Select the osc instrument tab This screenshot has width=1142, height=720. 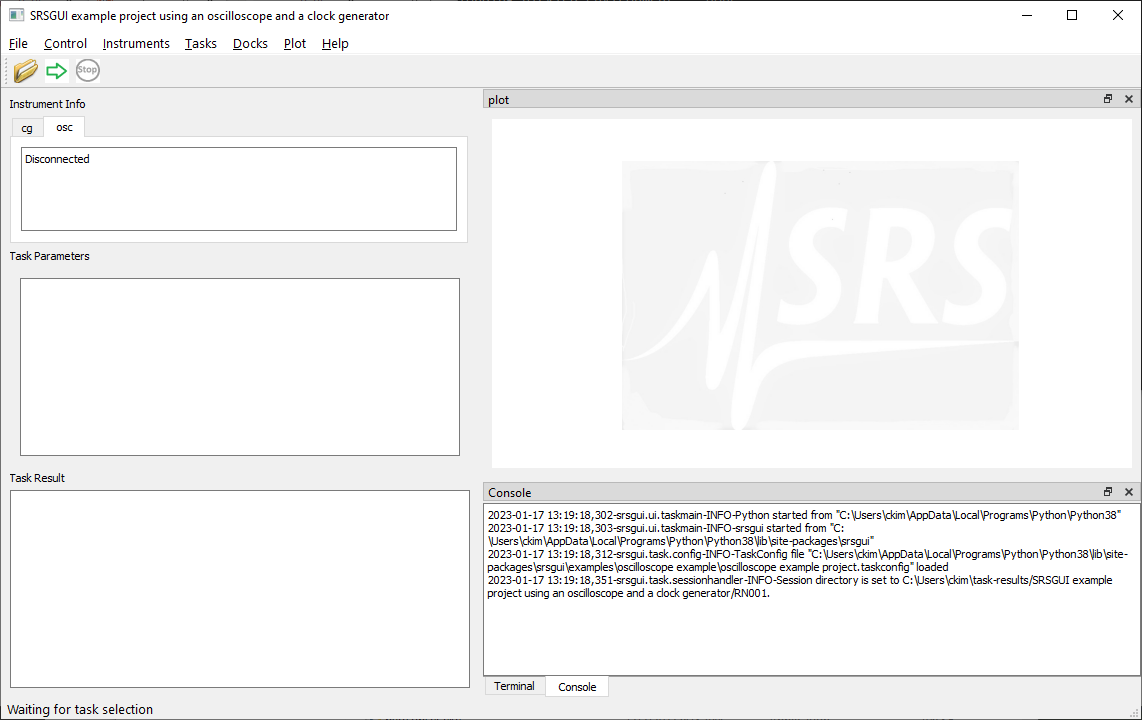click(64, 127)
